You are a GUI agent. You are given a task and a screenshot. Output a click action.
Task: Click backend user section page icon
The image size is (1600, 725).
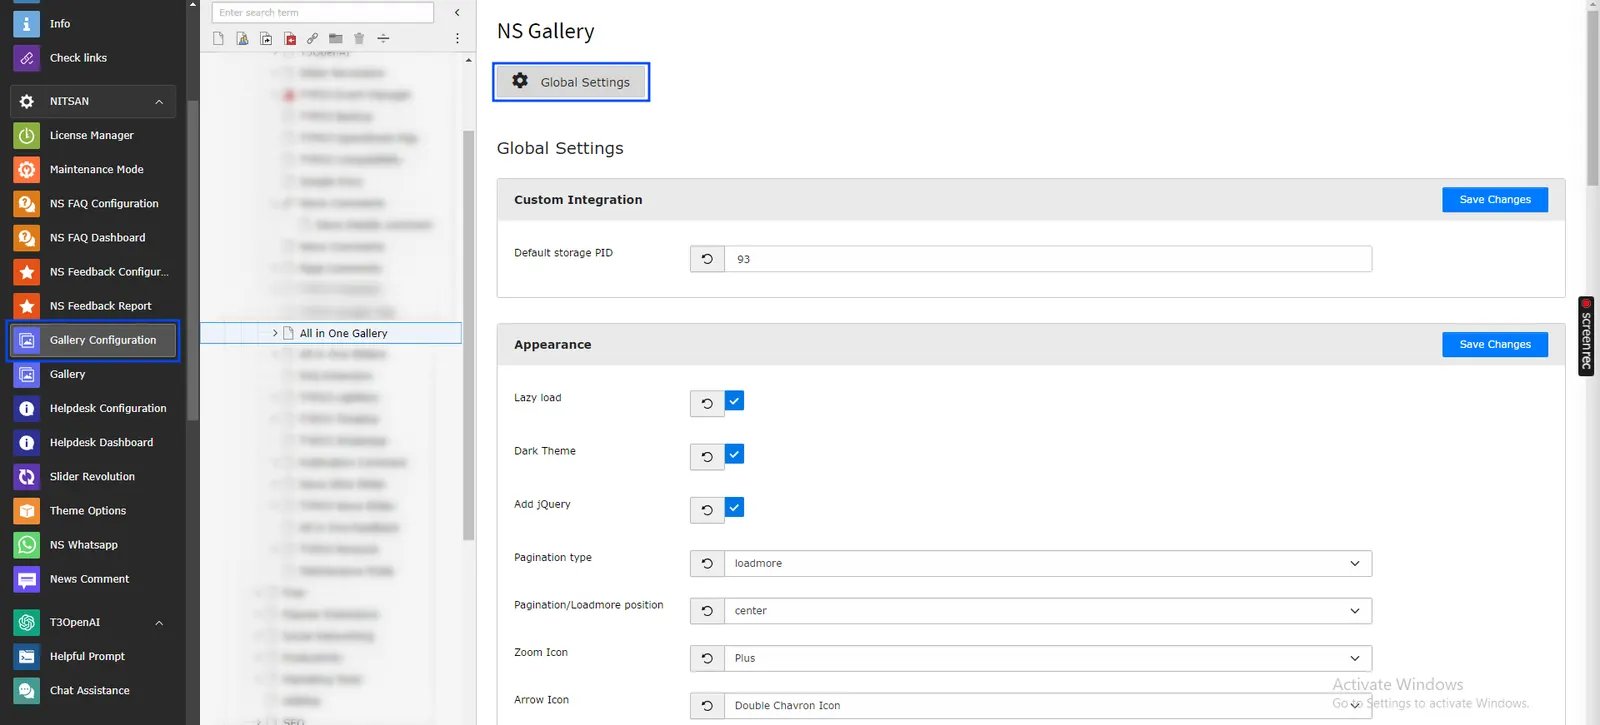point(242,39)
